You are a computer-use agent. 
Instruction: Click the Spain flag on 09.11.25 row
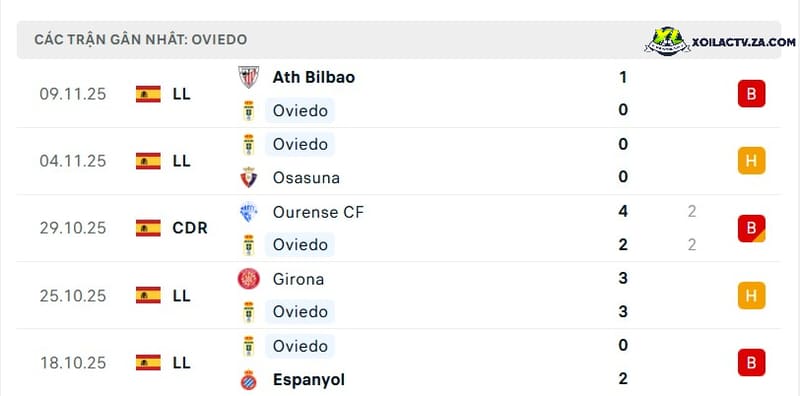pos(148,94)
